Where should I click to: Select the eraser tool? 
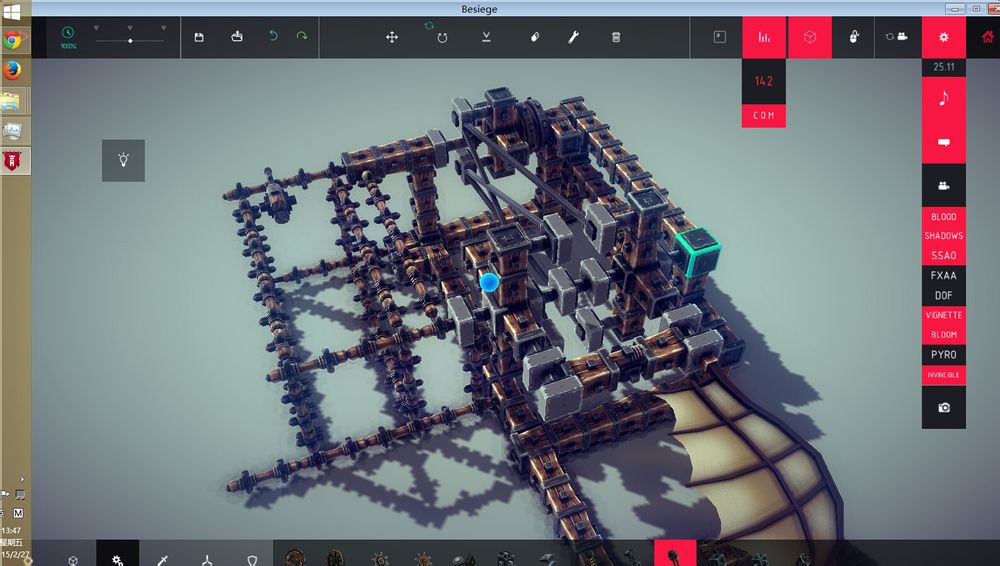pyautogui.click(x=534, y=37)
